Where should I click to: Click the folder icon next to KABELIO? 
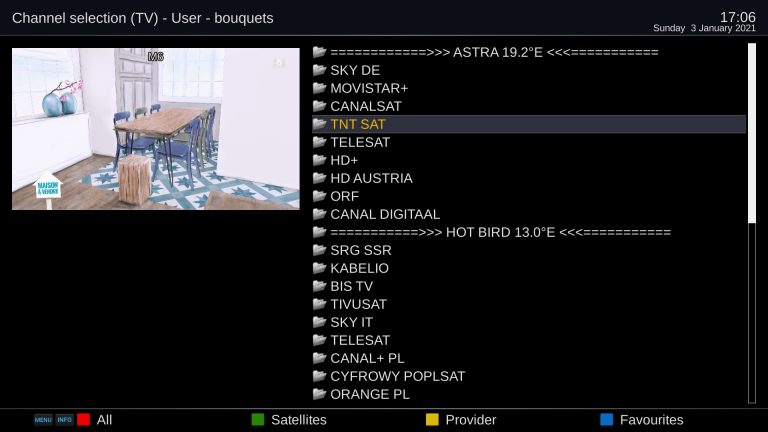point(319,267)
